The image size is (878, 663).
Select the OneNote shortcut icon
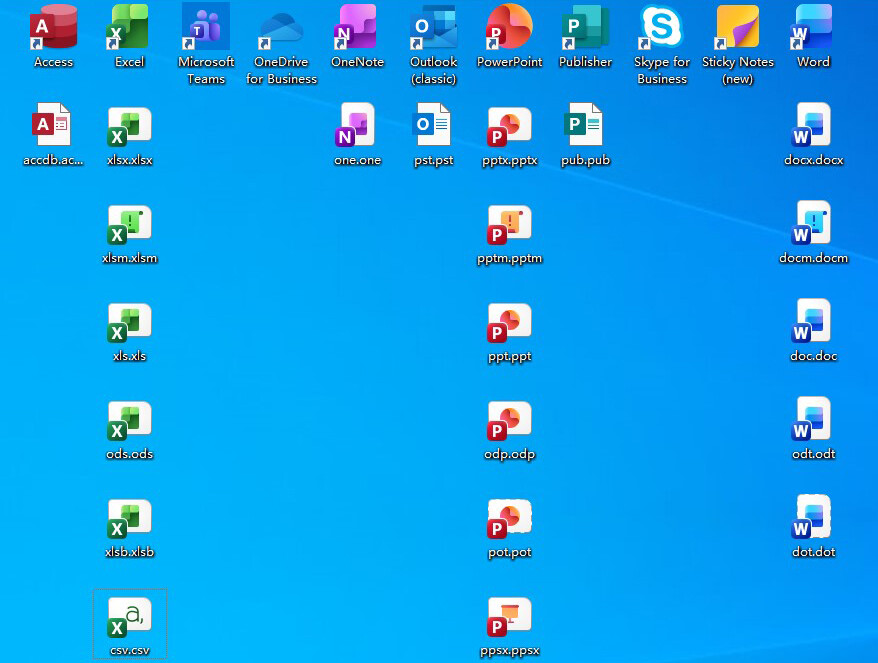[357, 28]
